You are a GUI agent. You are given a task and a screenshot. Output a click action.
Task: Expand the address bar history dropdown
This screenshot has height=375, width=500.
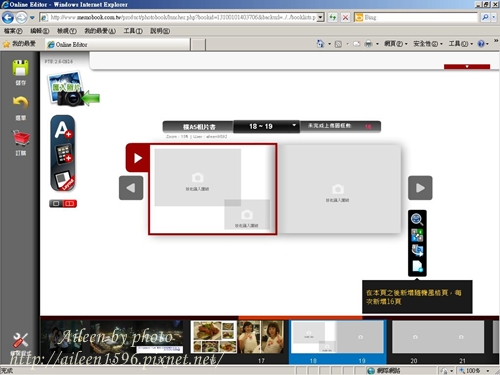[x=321, y=17]
